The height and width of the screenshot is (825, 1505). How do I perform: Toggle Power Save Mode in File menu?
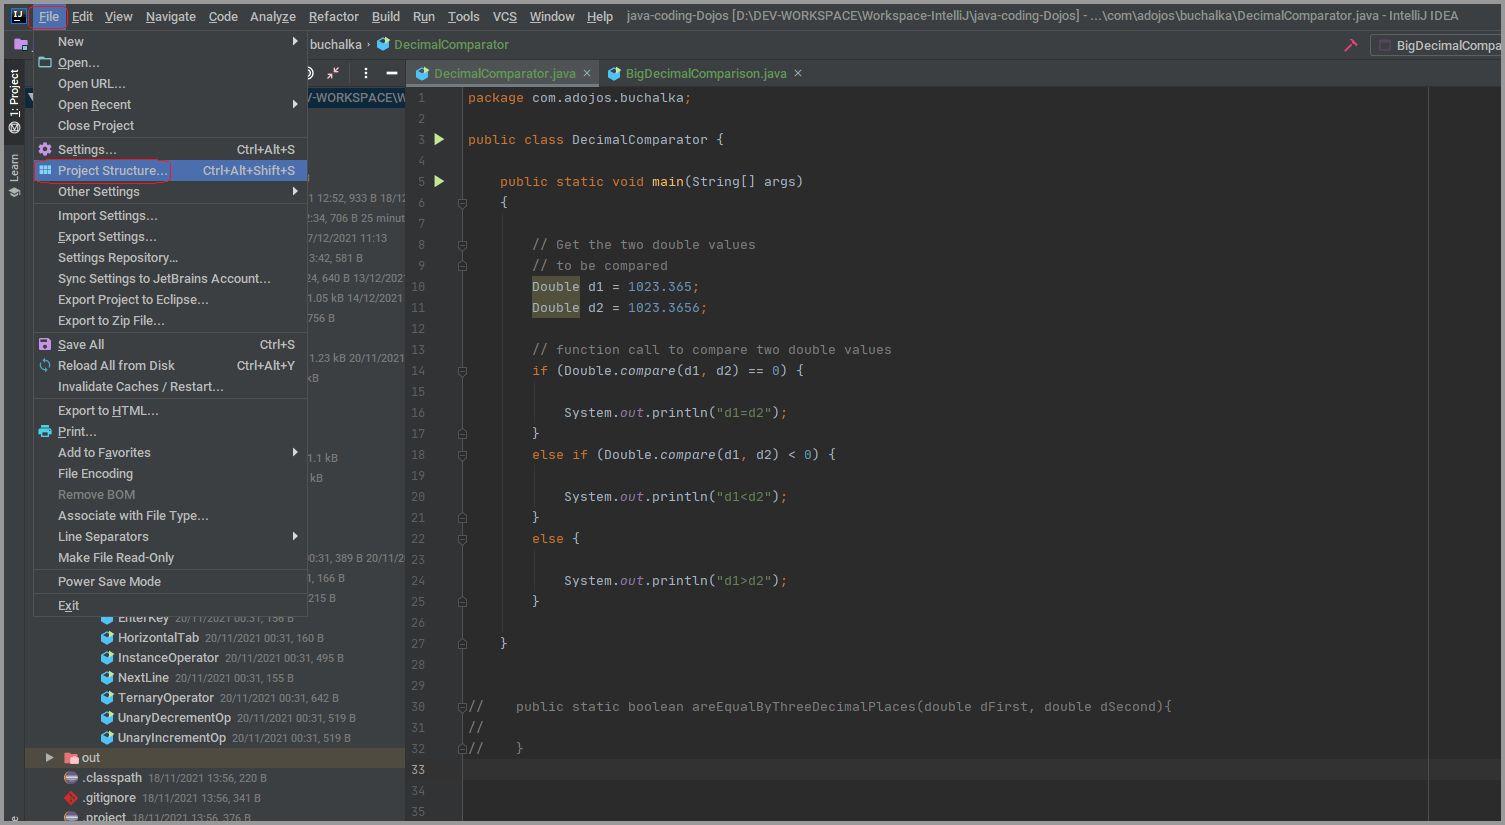tap(109, 582)
